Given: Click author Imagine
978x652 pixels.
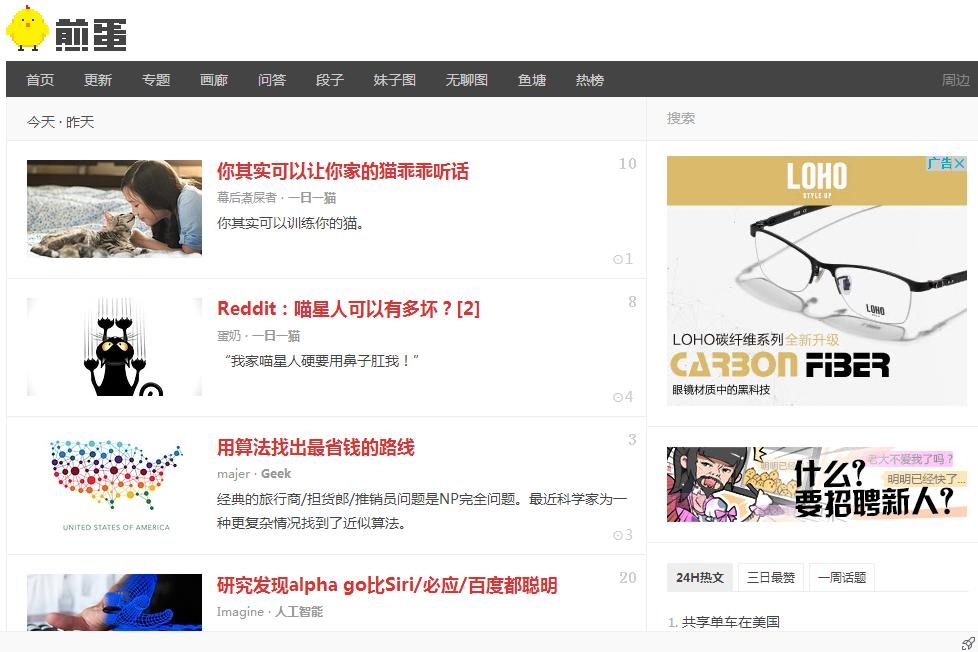Looking at the screenshot, I should (240, 611).
